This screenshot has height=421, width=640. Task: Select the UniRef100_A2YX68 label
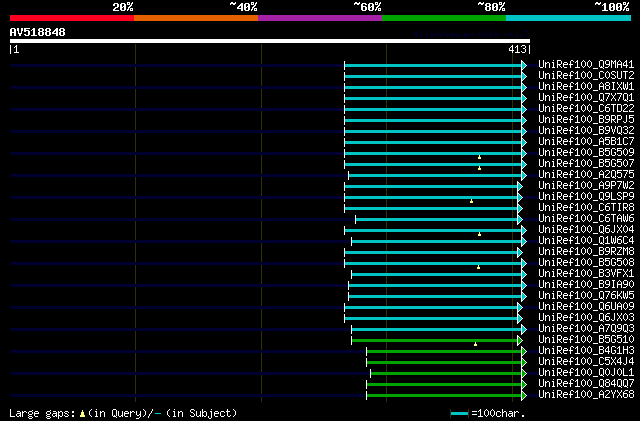(x=586, y=395)
